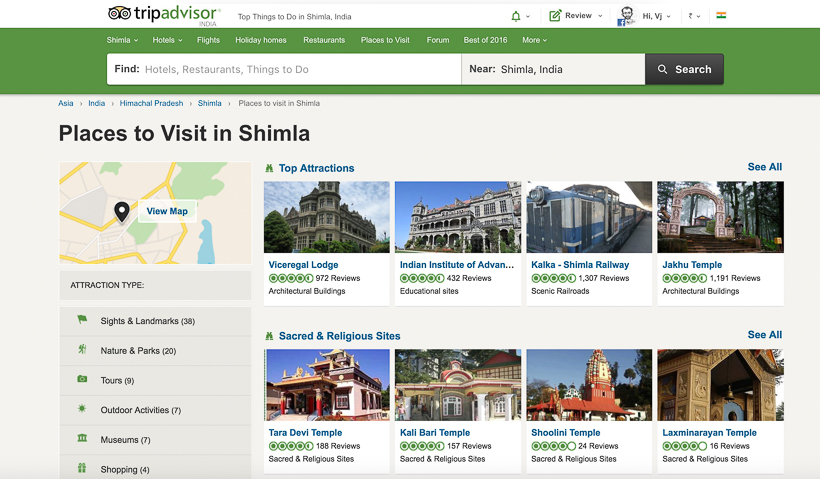
Task: Open the Viceregal Lodge photo thumbnail
Action: (327, 217)
